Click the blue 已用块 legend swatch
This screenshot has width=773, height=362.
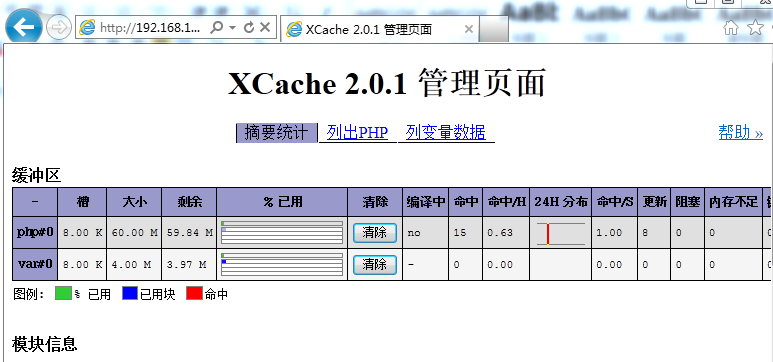point(130,294)
